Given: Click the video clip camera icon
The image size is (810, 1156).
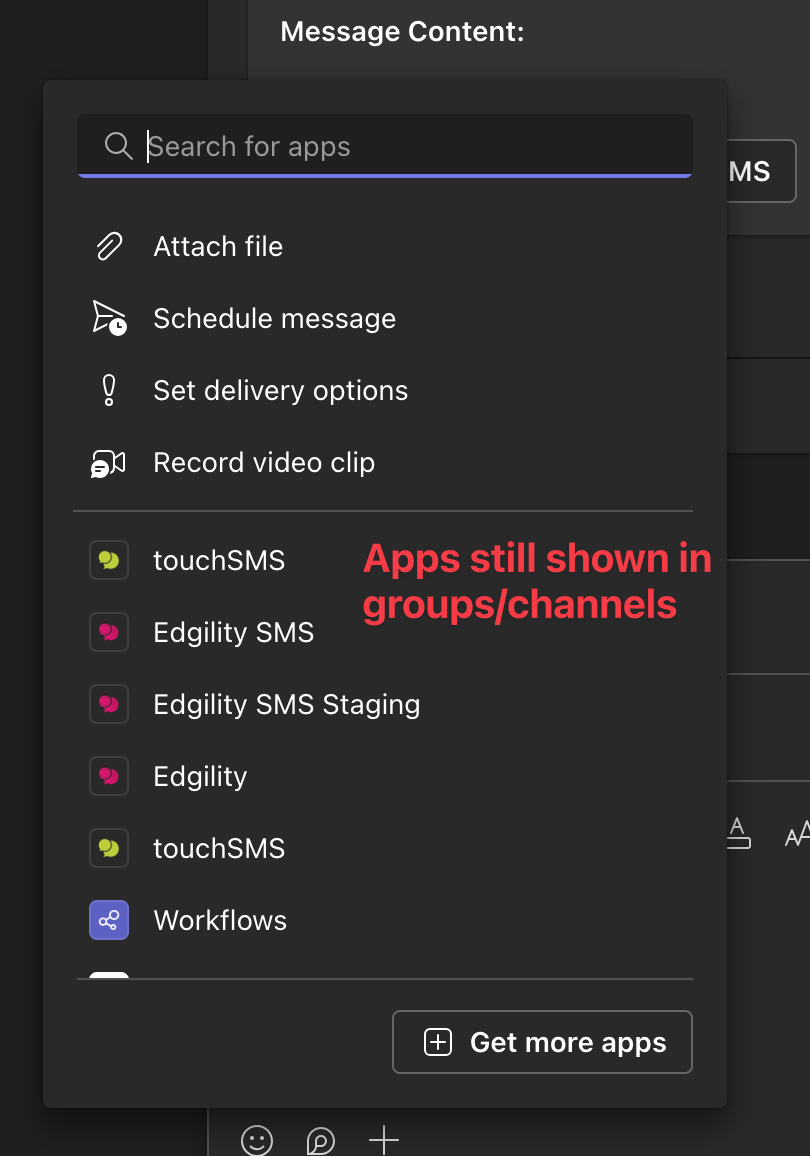Looking at the screenshot, I should [108, 464].
